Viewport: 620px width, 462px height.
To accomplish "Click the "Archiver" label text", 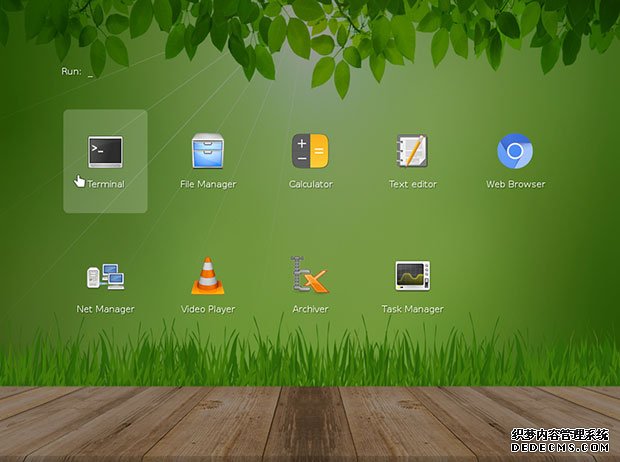I will pyautogui.click(x=310, y=309).
